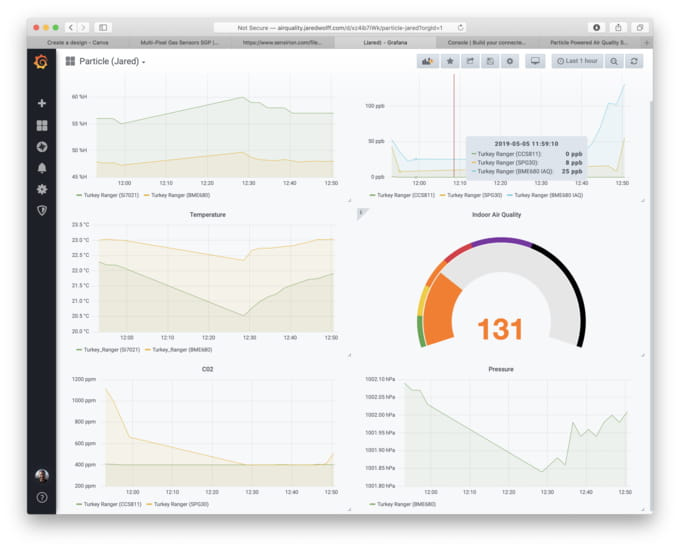Click the Safari address bar
The height and width of the screenshot is (550, 680).
(340, 27)
